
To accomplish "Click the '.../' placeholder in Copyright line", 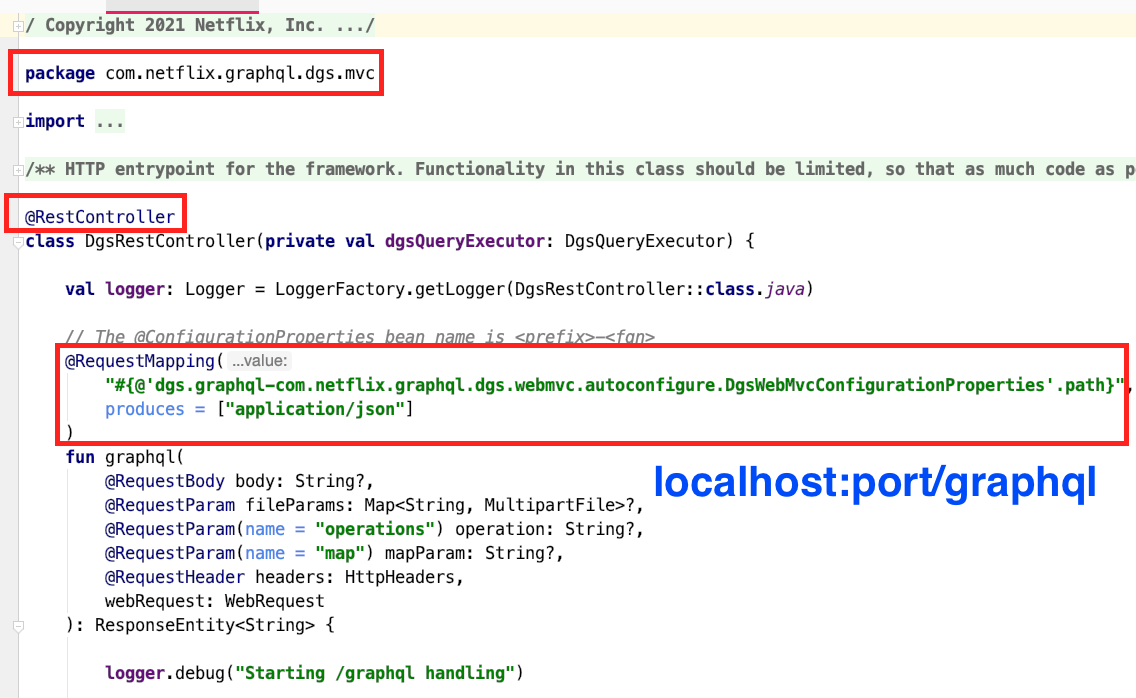I will pyautogui.click(x=355, y=25).
